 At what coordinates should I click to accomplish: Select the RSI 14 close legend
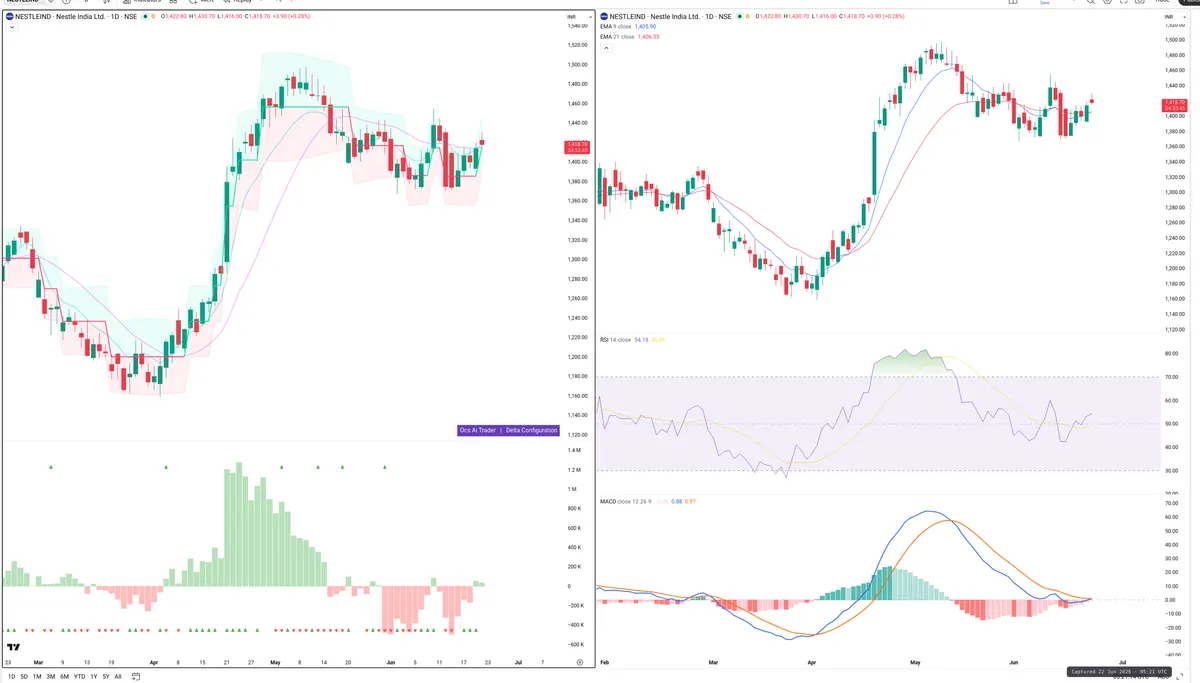pos(615,340)
